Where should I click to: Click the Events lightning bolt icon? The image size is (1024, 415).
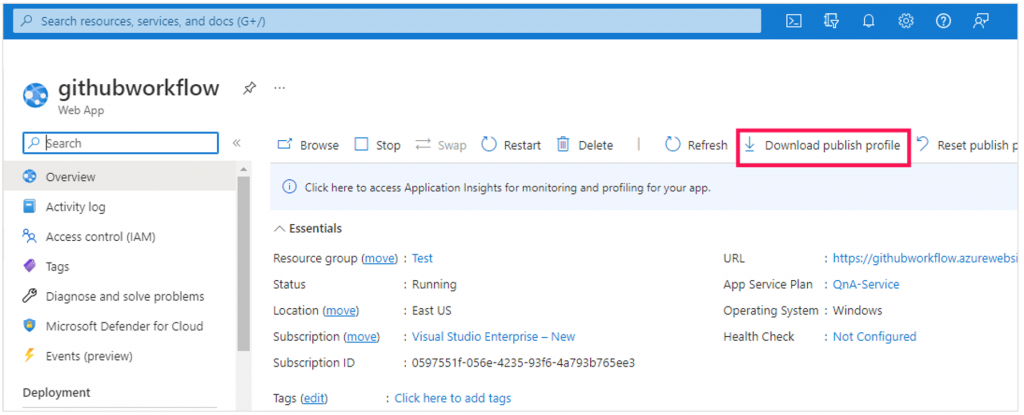click(x=29, y=356)
